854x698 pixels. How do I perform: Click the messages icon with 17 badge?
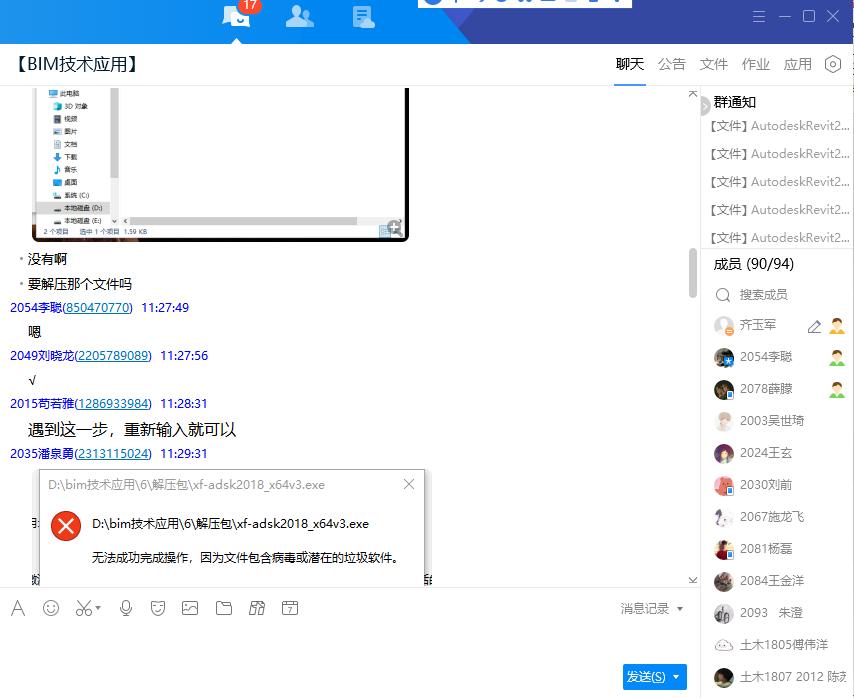tap(236, 16)
